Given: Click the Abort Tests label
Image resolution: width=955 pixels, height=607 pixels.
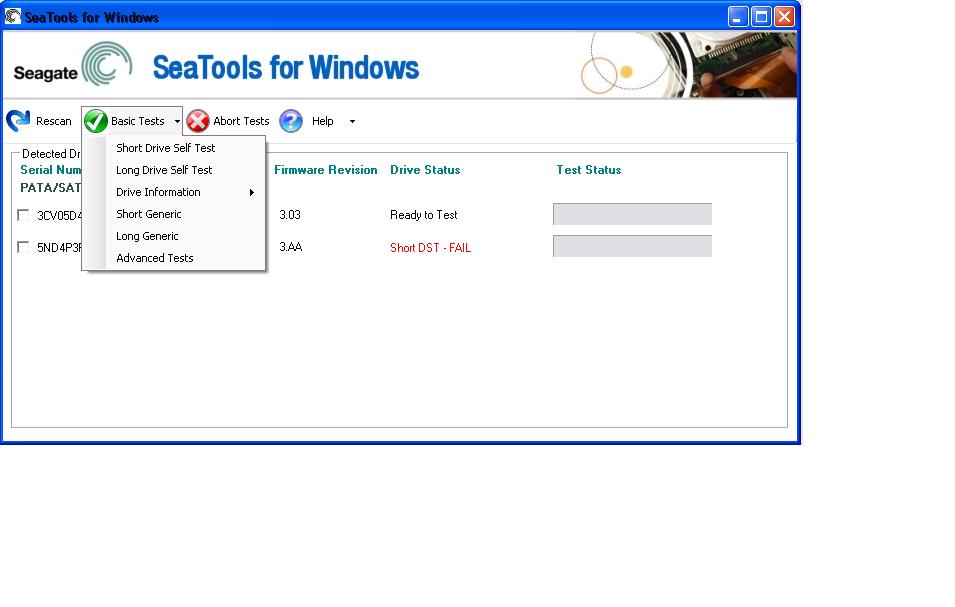Looking at the screenshot, I should click(241, 121).
